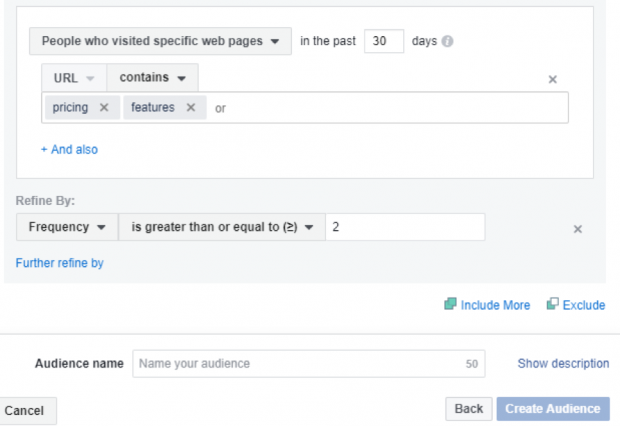The height and width of the screenshot is (426, 620).
Task: Delete the URL contains rule row
Action: tap(553, 79)
